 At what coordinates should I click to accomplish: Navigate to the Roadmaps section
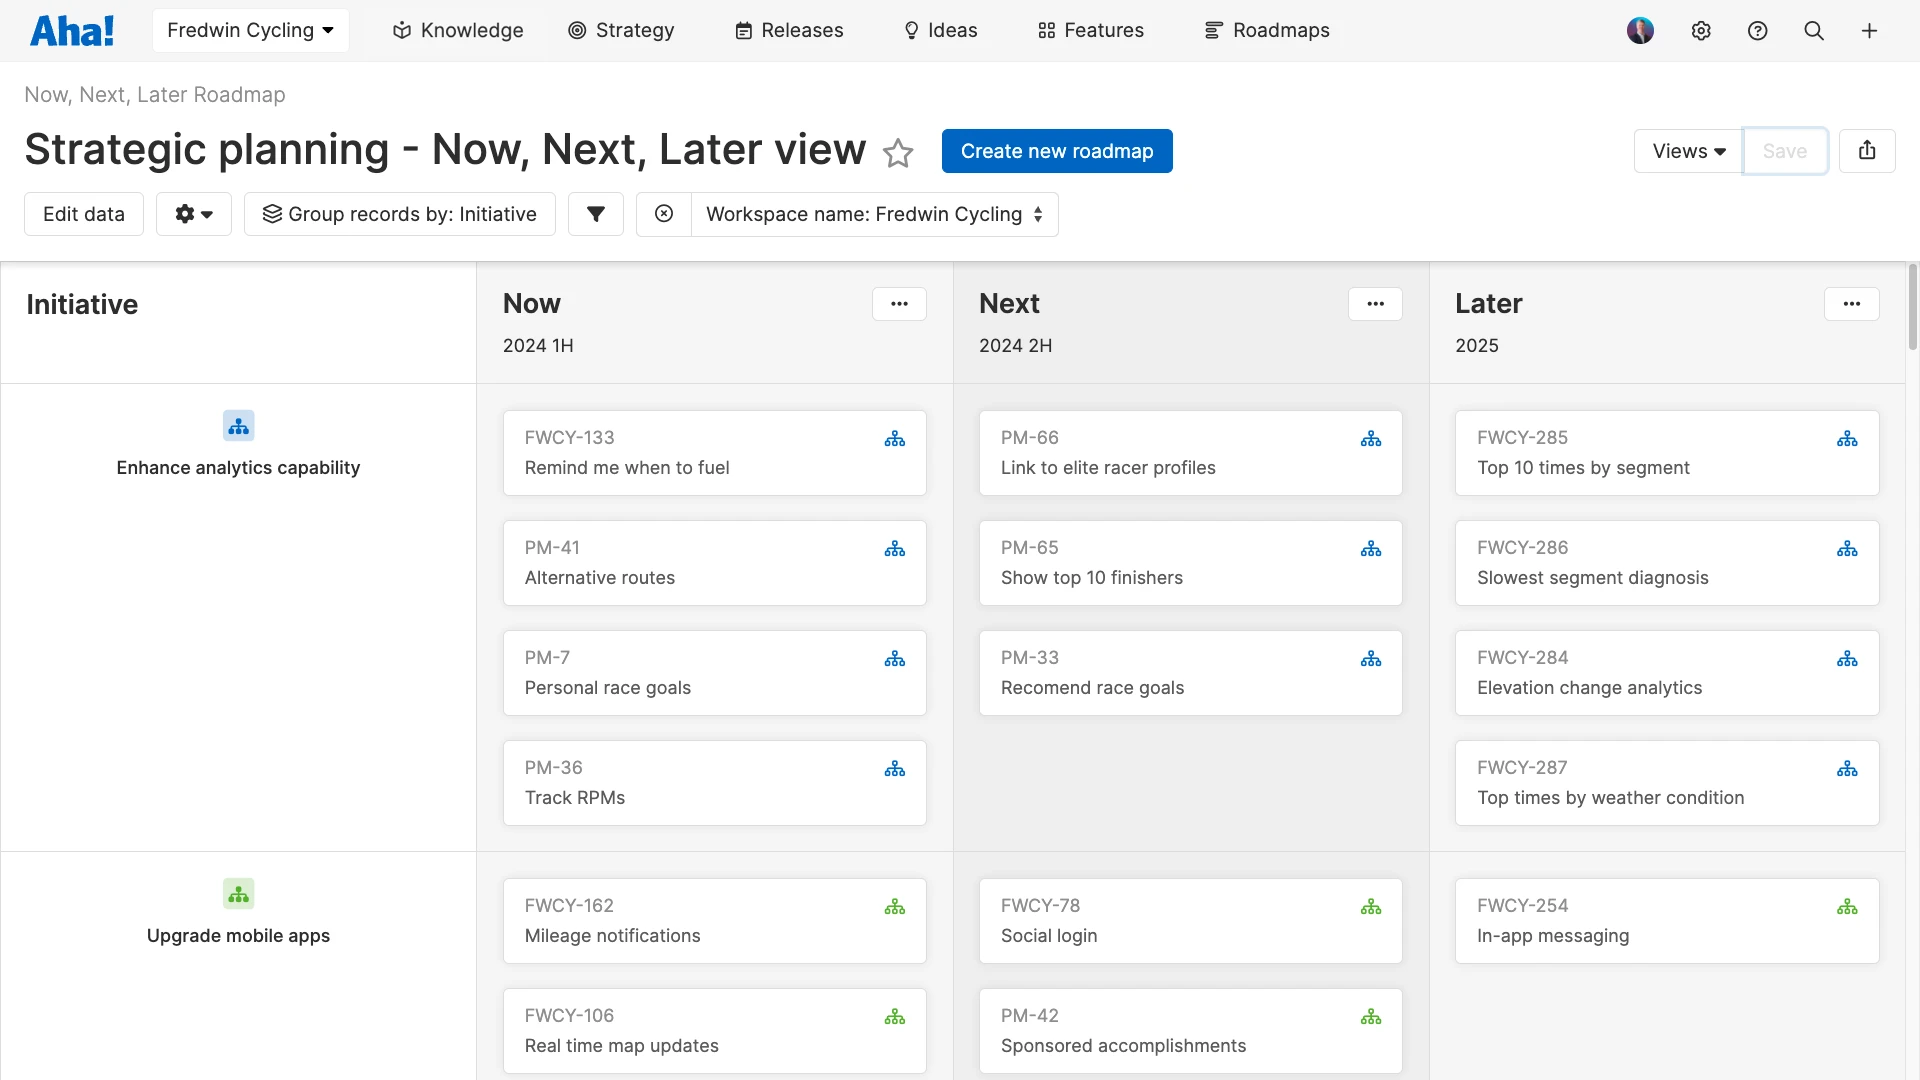[1266, 30]
